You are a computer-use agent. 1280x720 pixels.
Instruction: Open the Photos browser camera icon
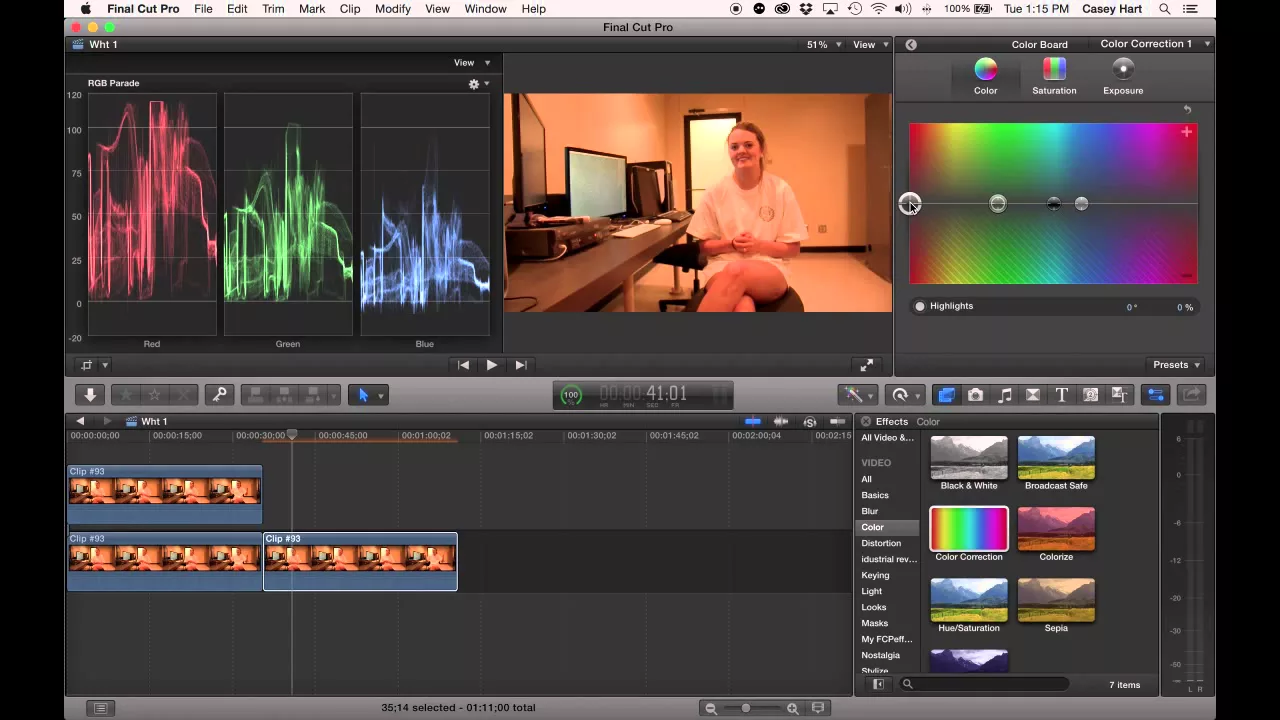point(975,395)
